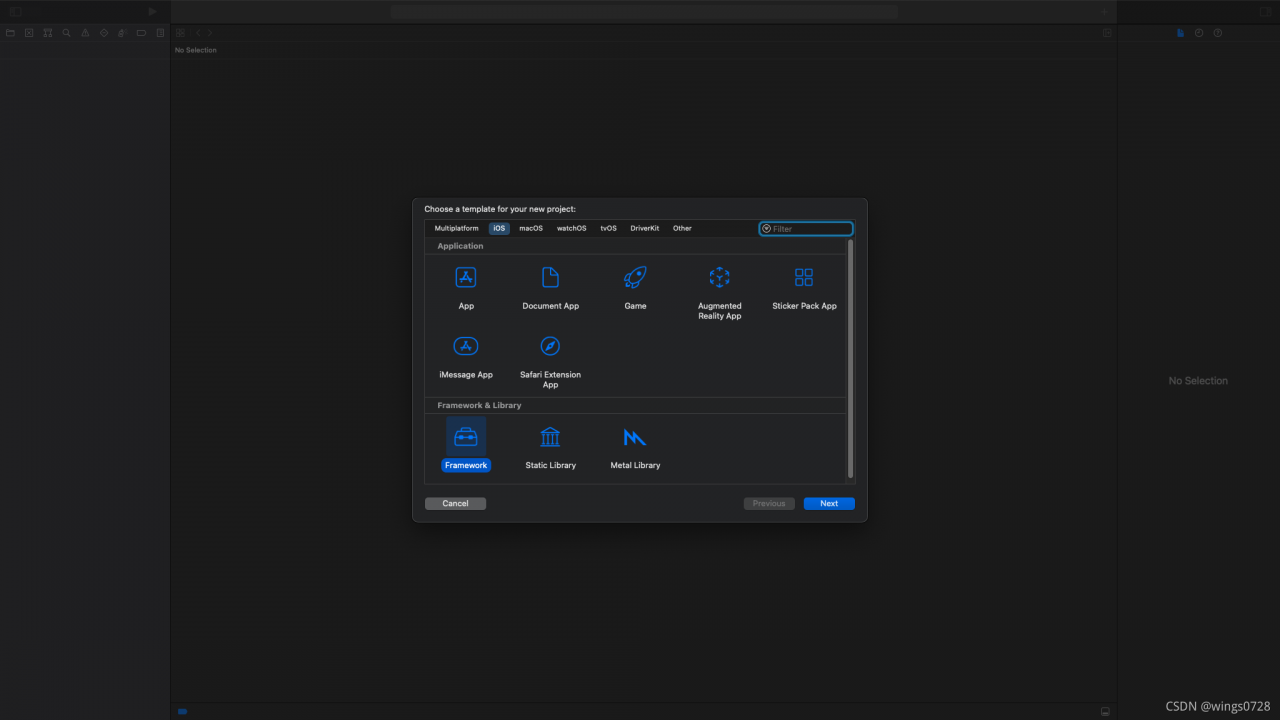The image size is (1280, 720).
Task: Show the Issue navigator warning icon
Action: pyautogui.click(x=85, y=33)
